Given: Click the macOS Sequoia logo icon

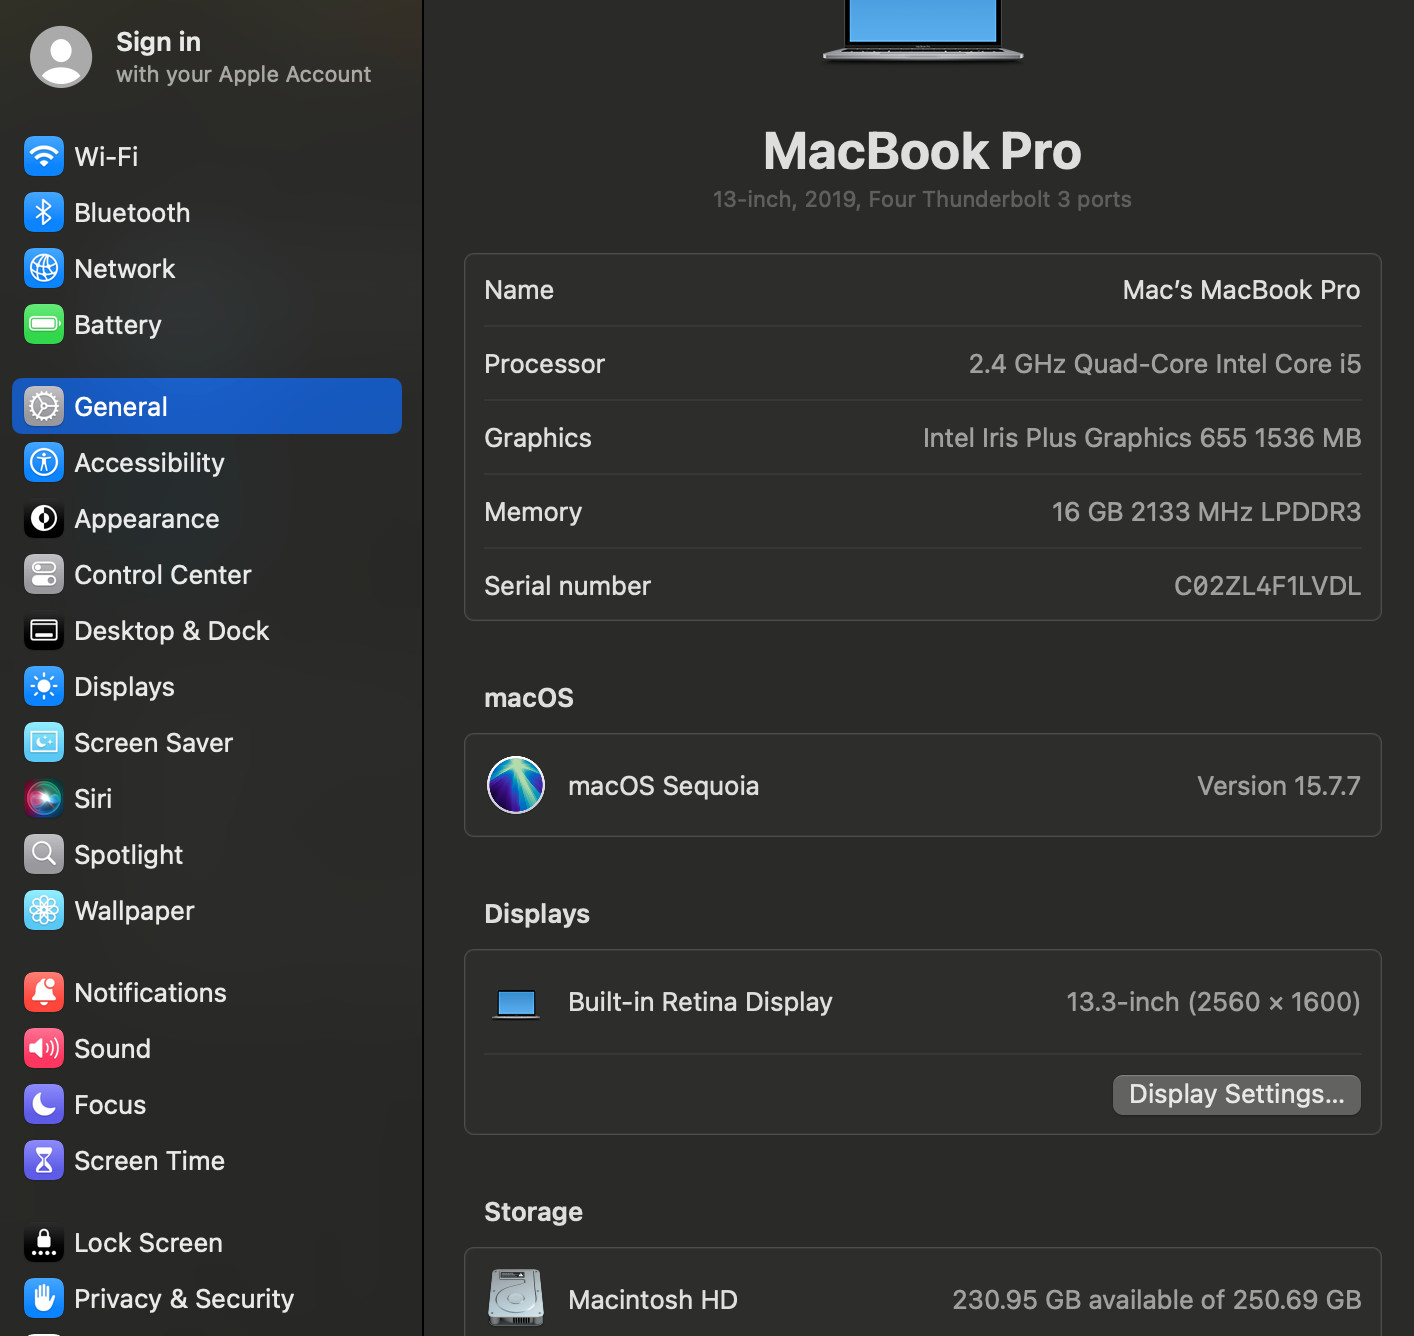Looking at the screenshot, I should [516, 785].
